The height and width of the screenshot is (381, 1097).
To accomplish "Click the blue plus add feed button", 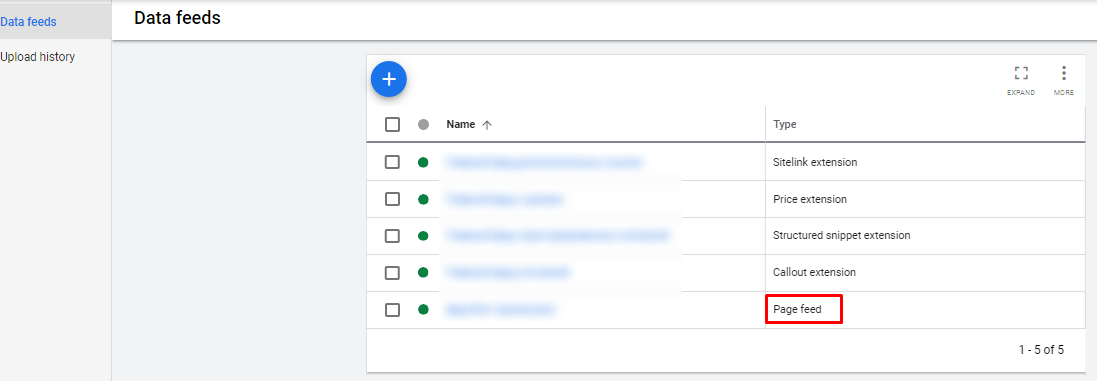I will tap(388, 80).
